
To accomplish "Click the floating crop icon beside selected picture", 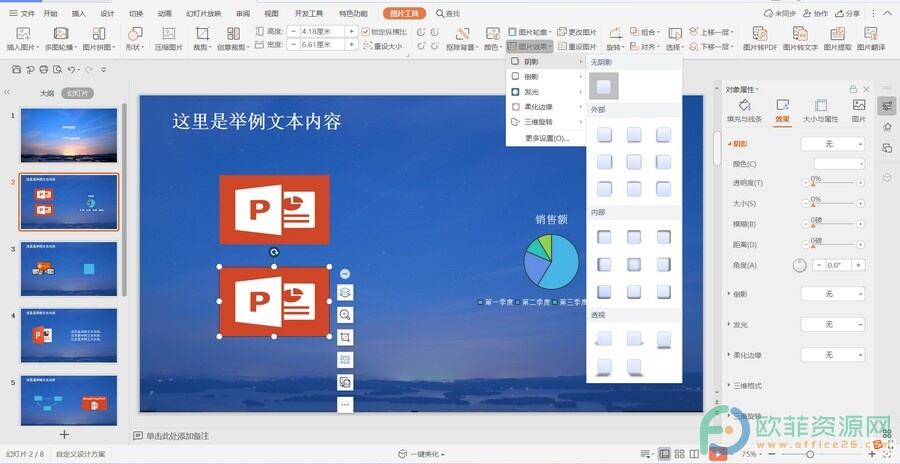I will tap(345, 337).
